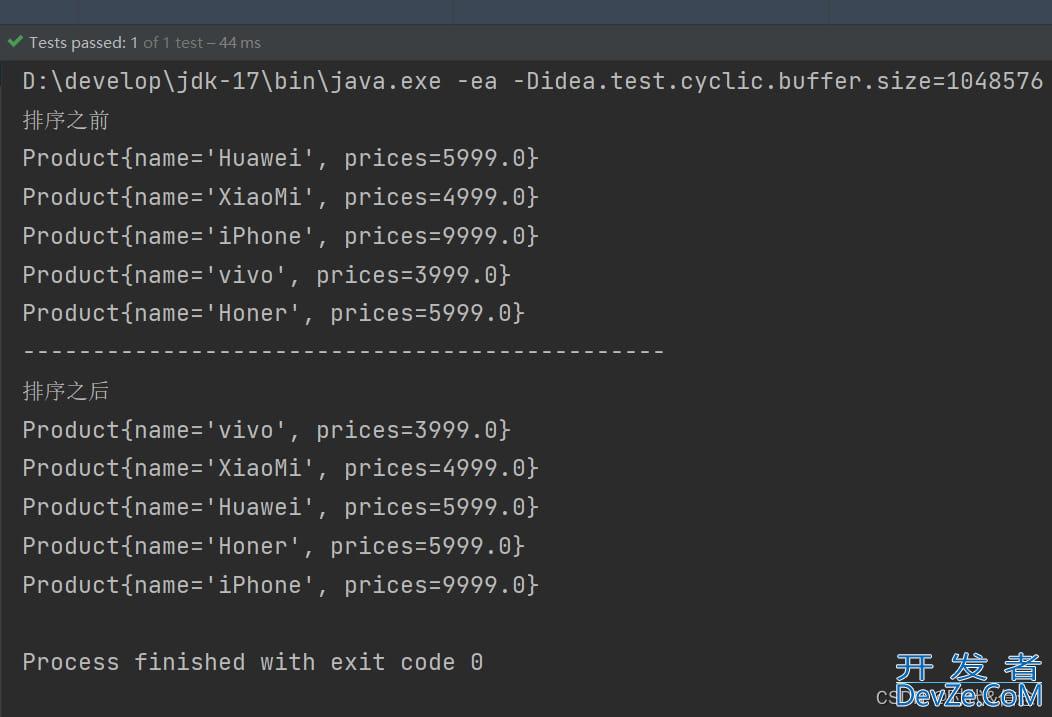Click 'Process finished with exit code 0' text

[x=253, y=663]
